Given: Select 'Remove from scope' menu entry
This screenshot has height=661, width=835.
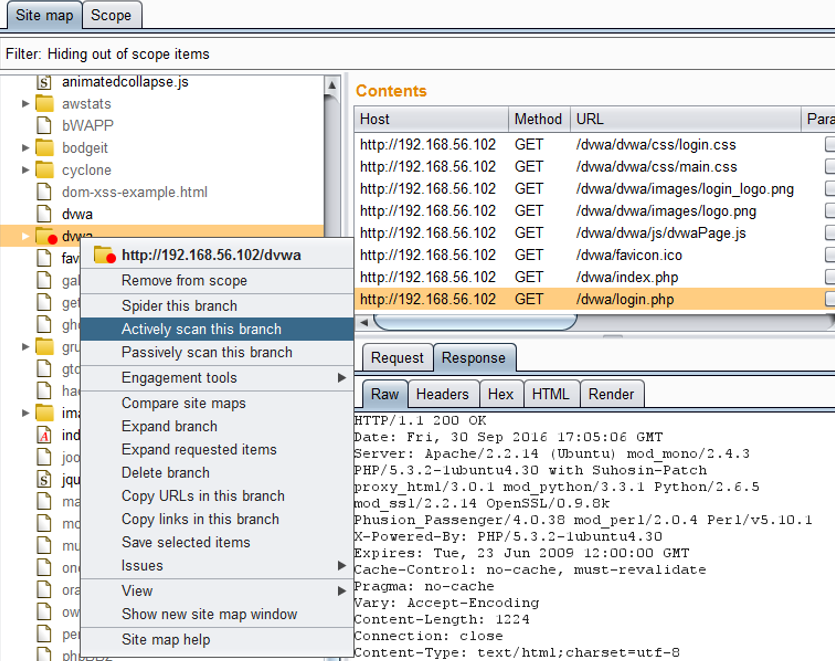Looking at the screenshot, I should [217, 281].
